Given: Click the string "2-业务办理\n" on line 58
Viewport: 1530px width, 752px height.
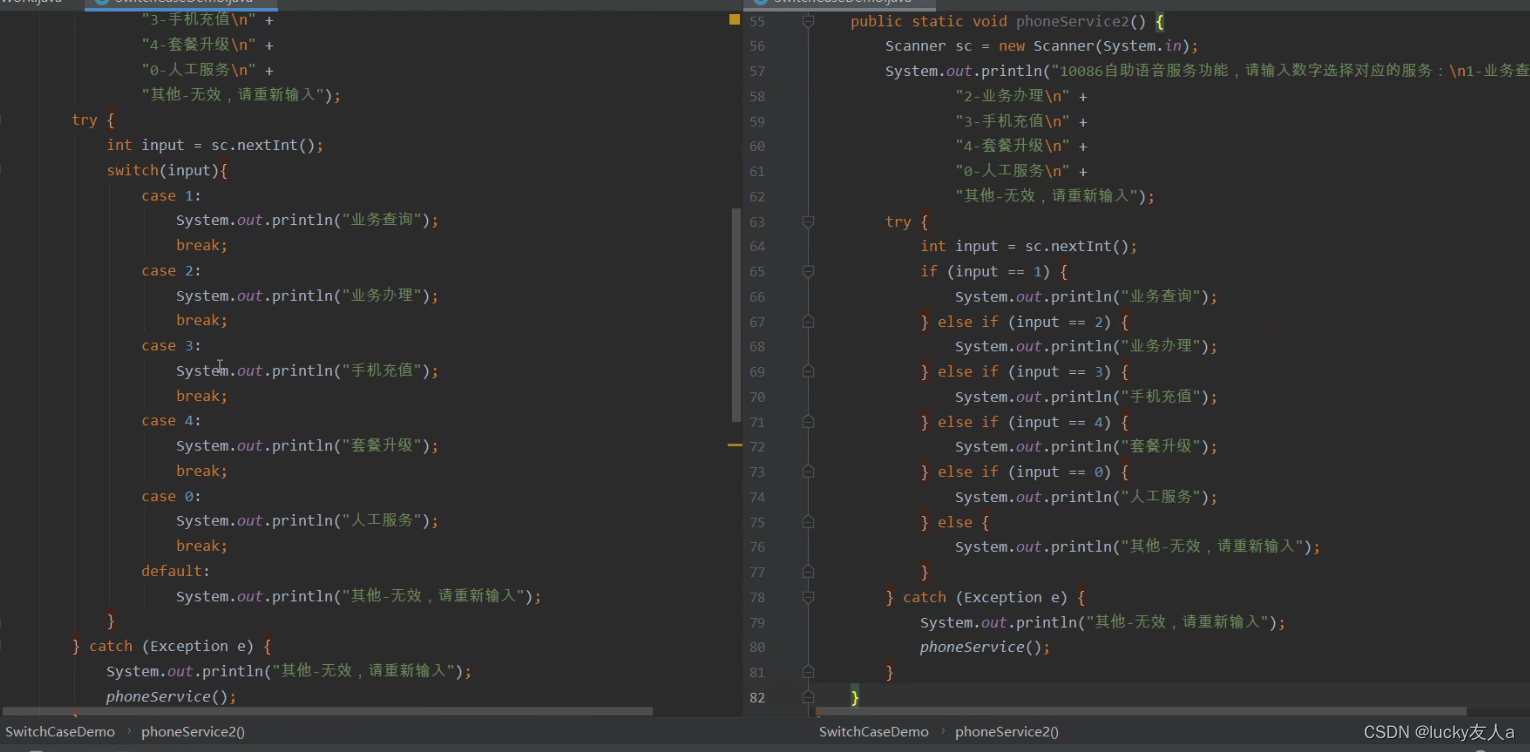Looking at the screenshot, I should (1012, 96).
